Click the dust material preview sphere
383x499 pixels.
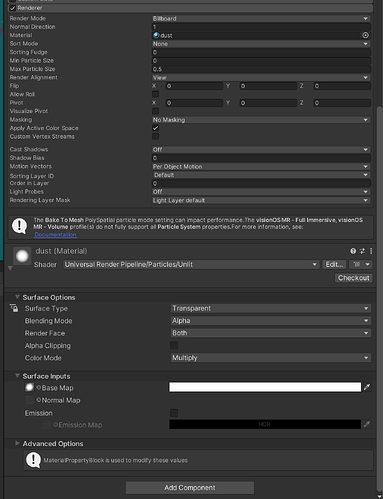pos(22,256)
